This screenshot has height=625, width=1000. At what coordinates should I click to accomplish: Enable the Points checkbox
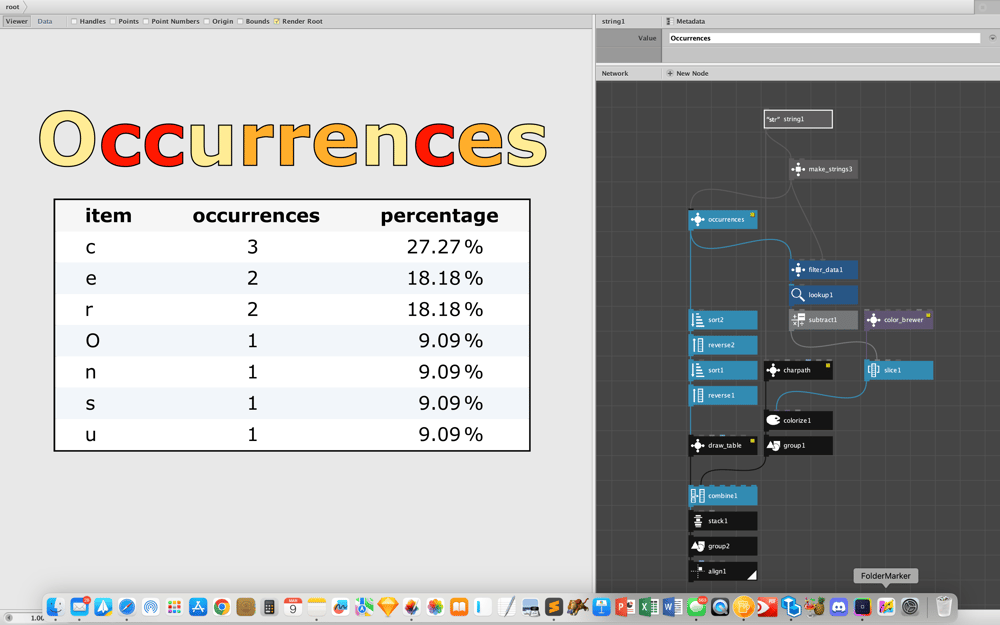point(113,21)
